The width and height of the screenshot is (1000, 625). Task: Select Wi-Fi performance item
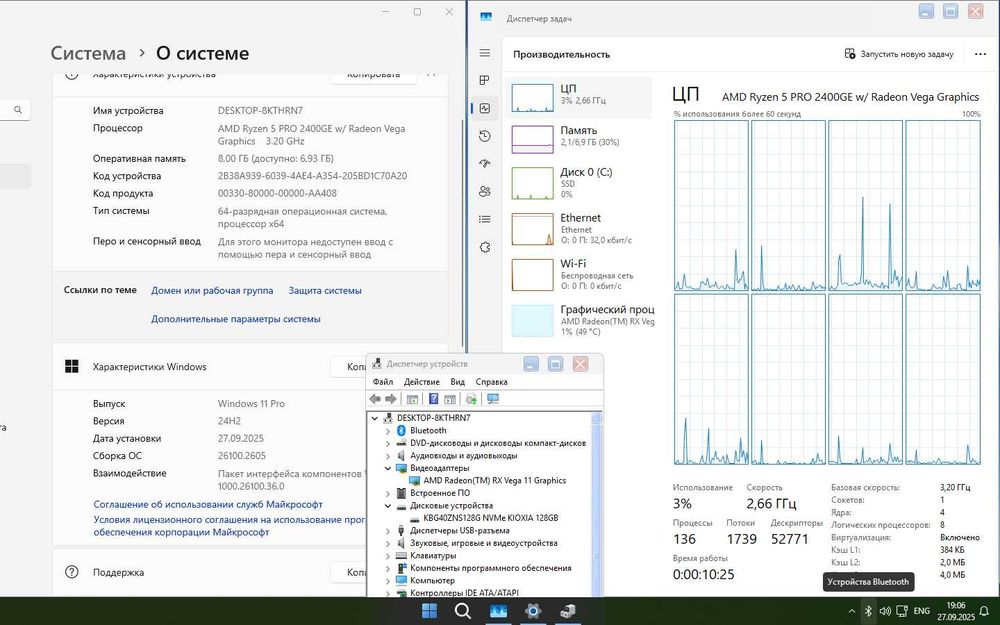579,274
